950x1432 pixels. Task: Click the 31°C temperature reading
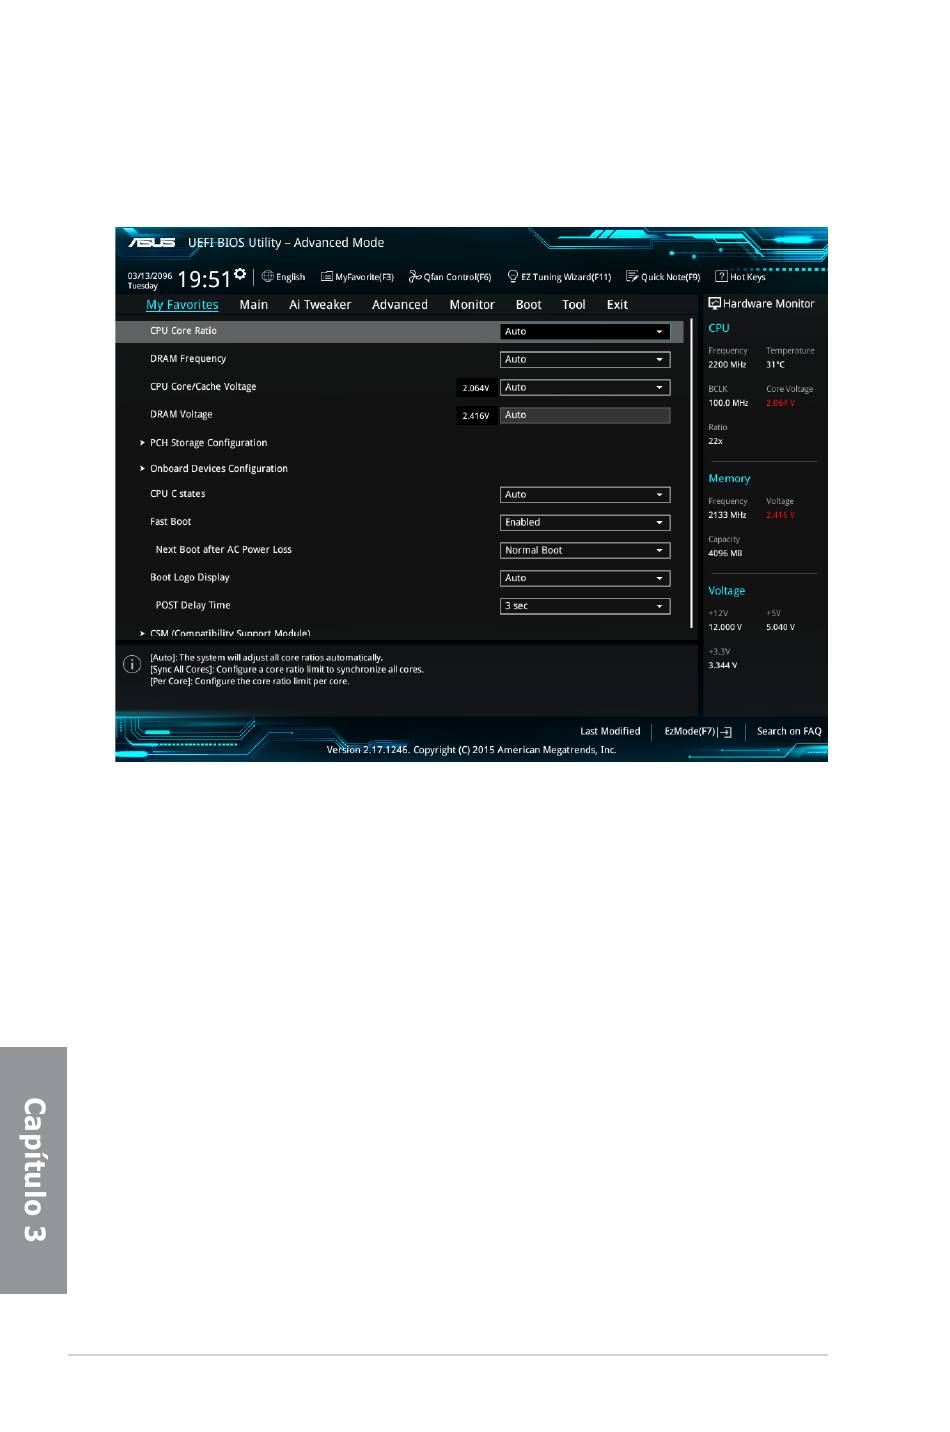(x=776, y=365)
